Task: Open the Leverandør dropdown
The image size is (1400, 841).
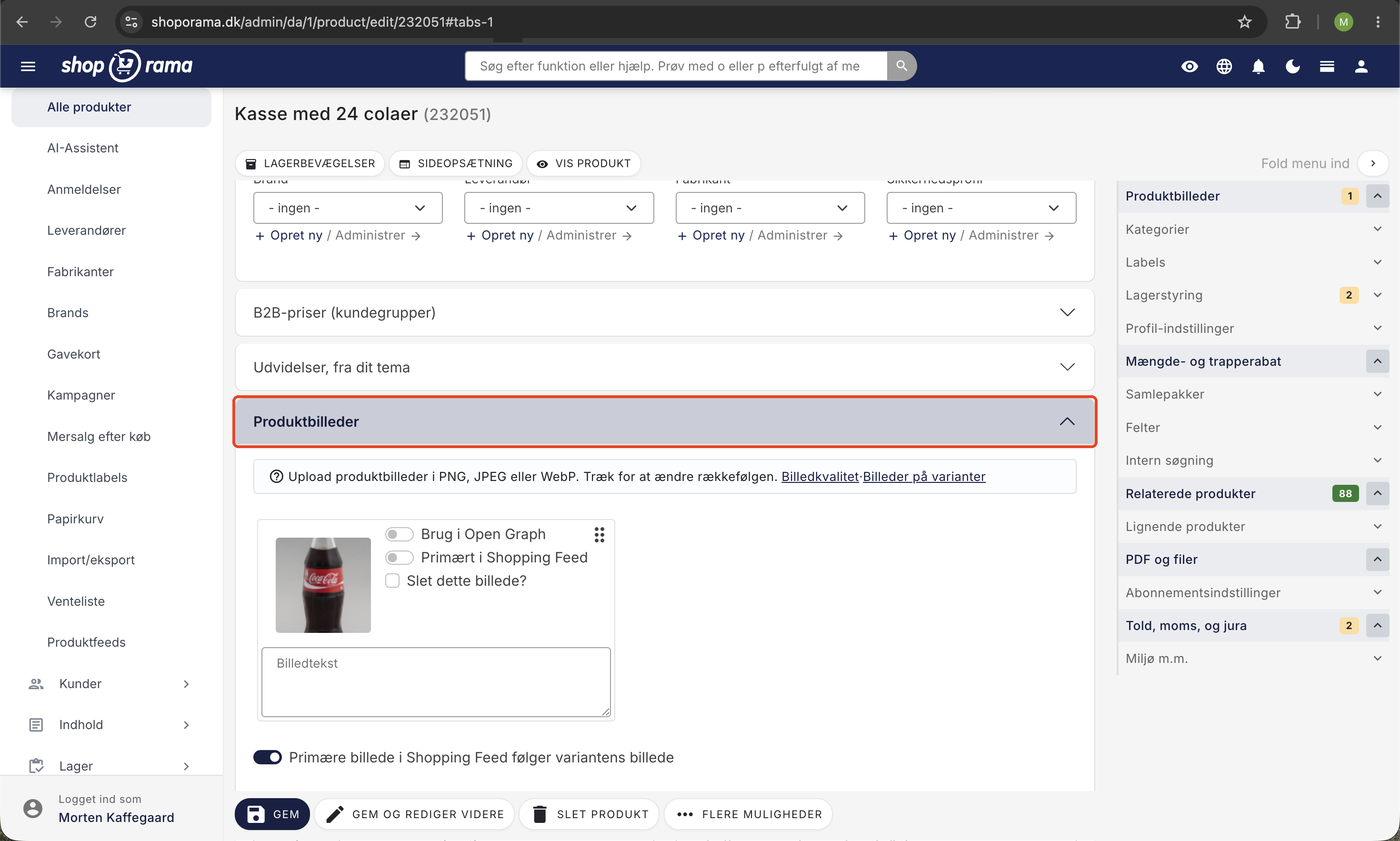Action: [559, 208]
